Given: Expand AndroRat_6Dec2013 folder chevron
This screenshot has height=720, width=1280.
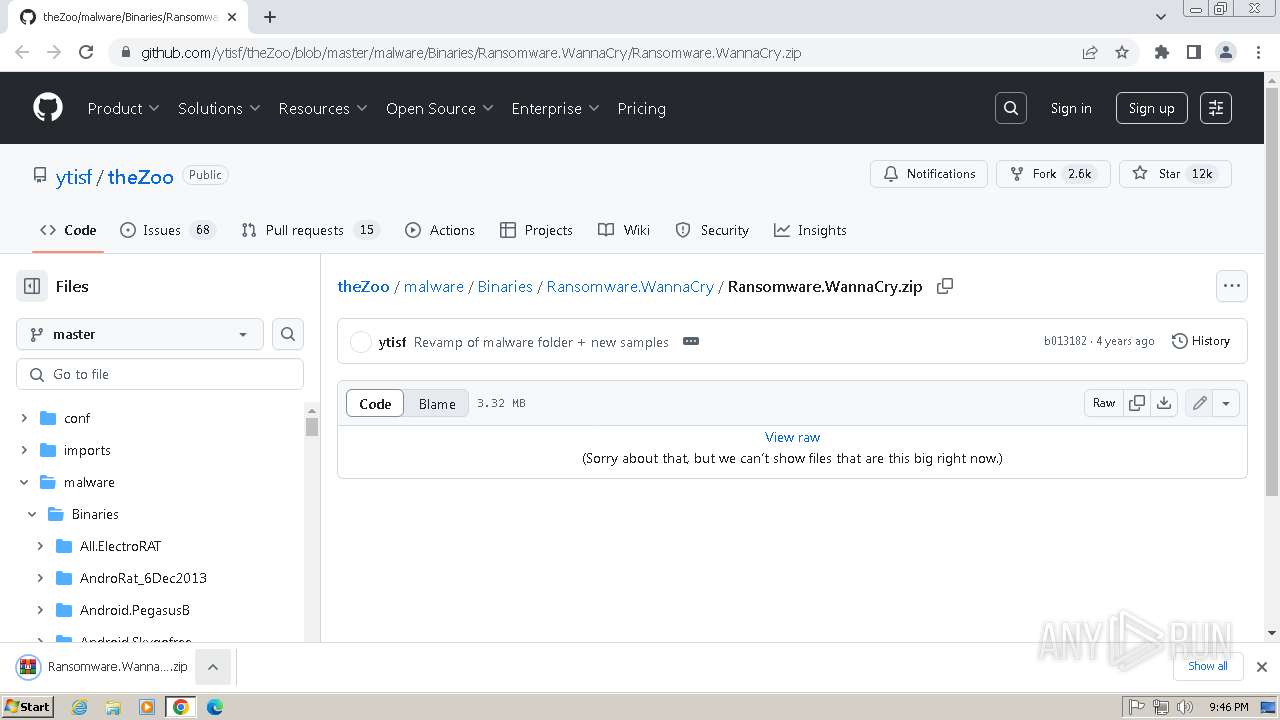Looking at the screenshot, I should click(40, 578).
